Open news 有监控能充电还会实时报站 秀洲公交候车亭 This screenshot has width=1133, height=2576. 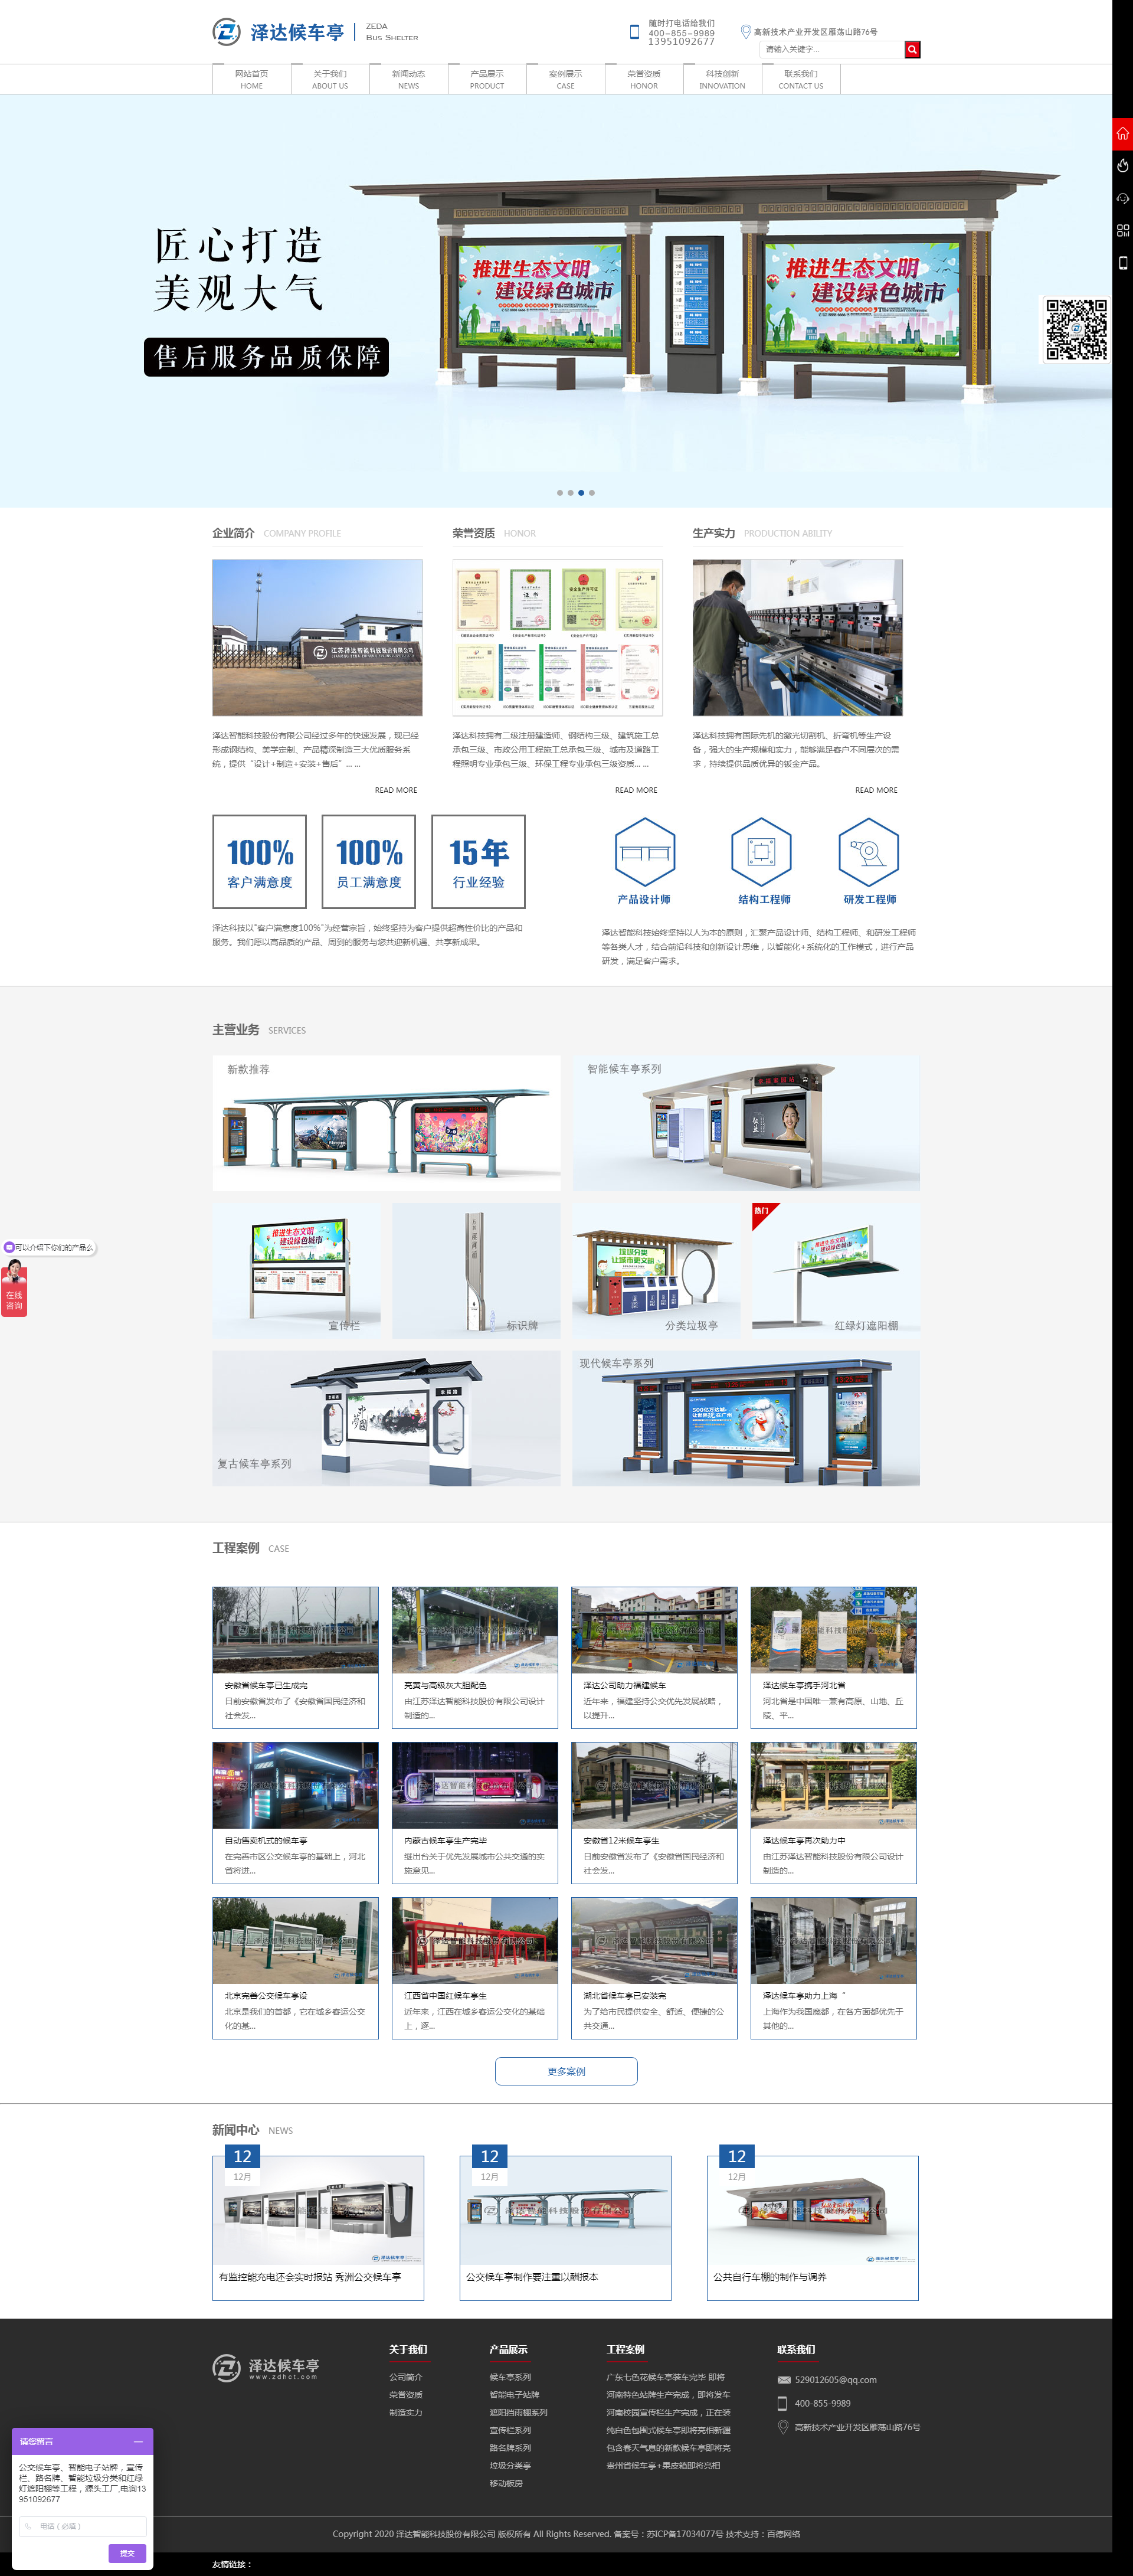click(x=318, y=2227)
